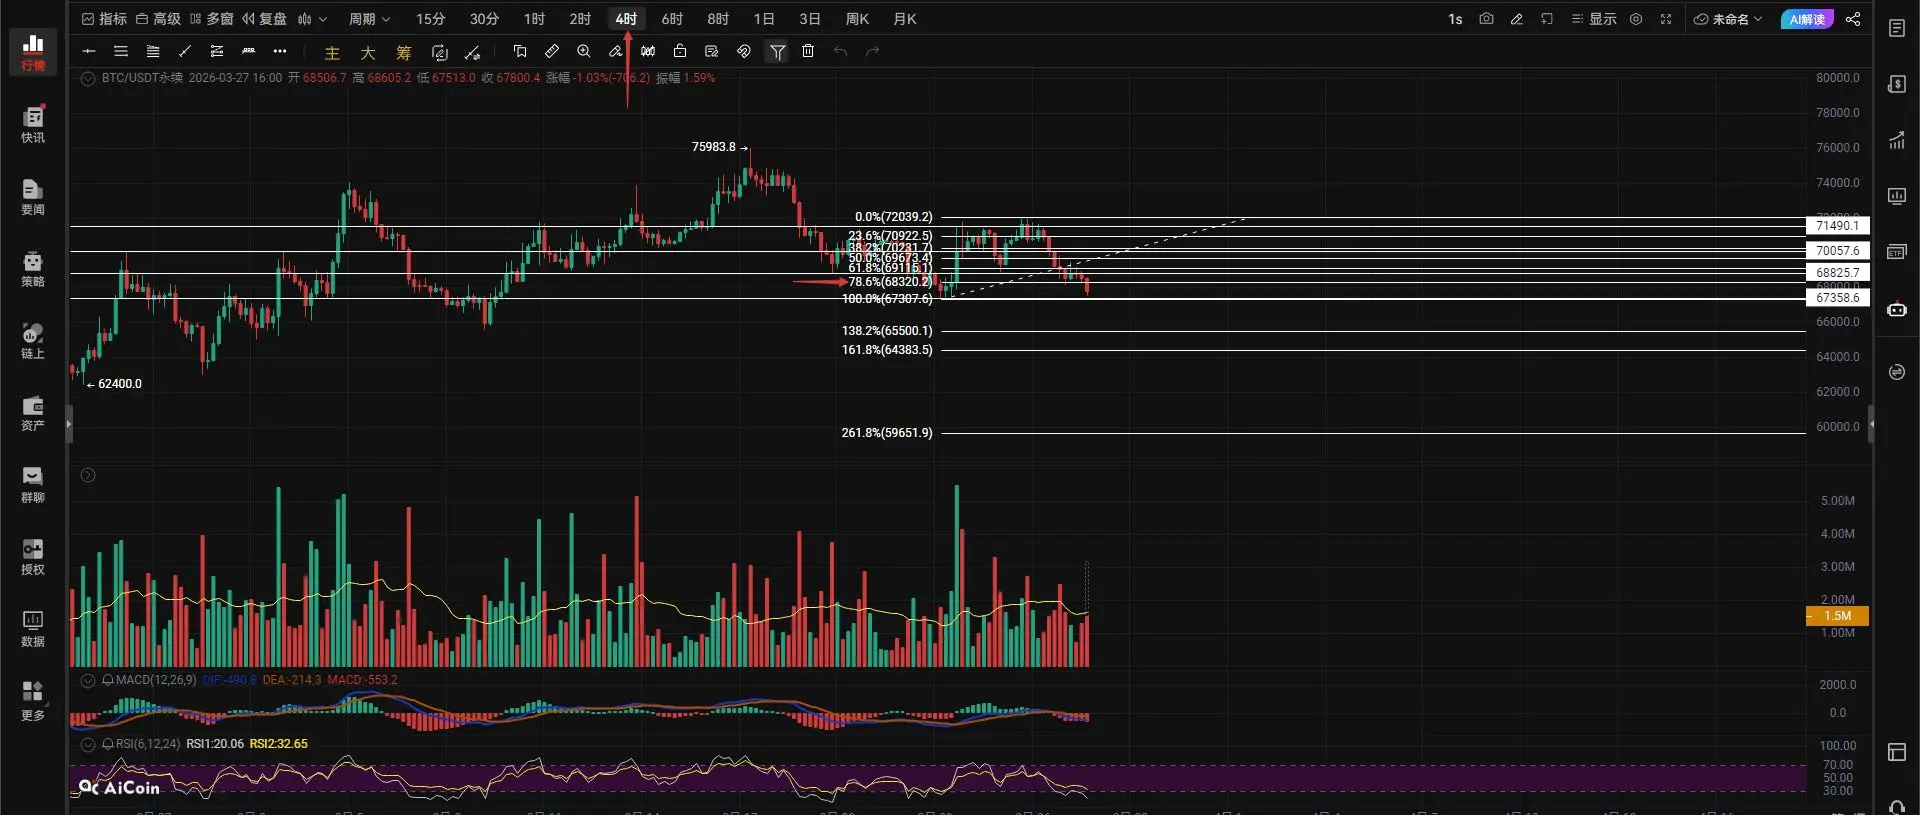Click the 高级 advanced button
Image resolution: width=1920 pixels, height=815 pixels.
[158, 19]
